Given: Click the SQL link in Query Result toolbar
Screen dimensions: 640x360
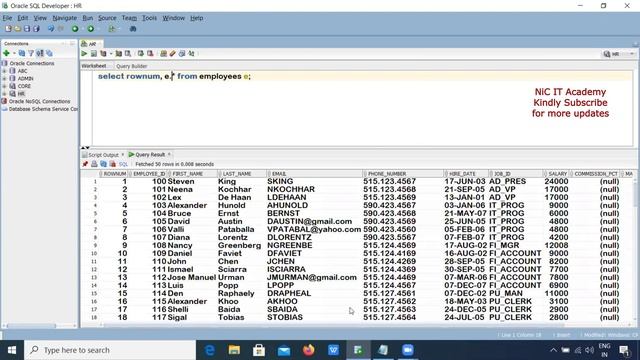Looking at the screenshot, I should tap(123, 164).
